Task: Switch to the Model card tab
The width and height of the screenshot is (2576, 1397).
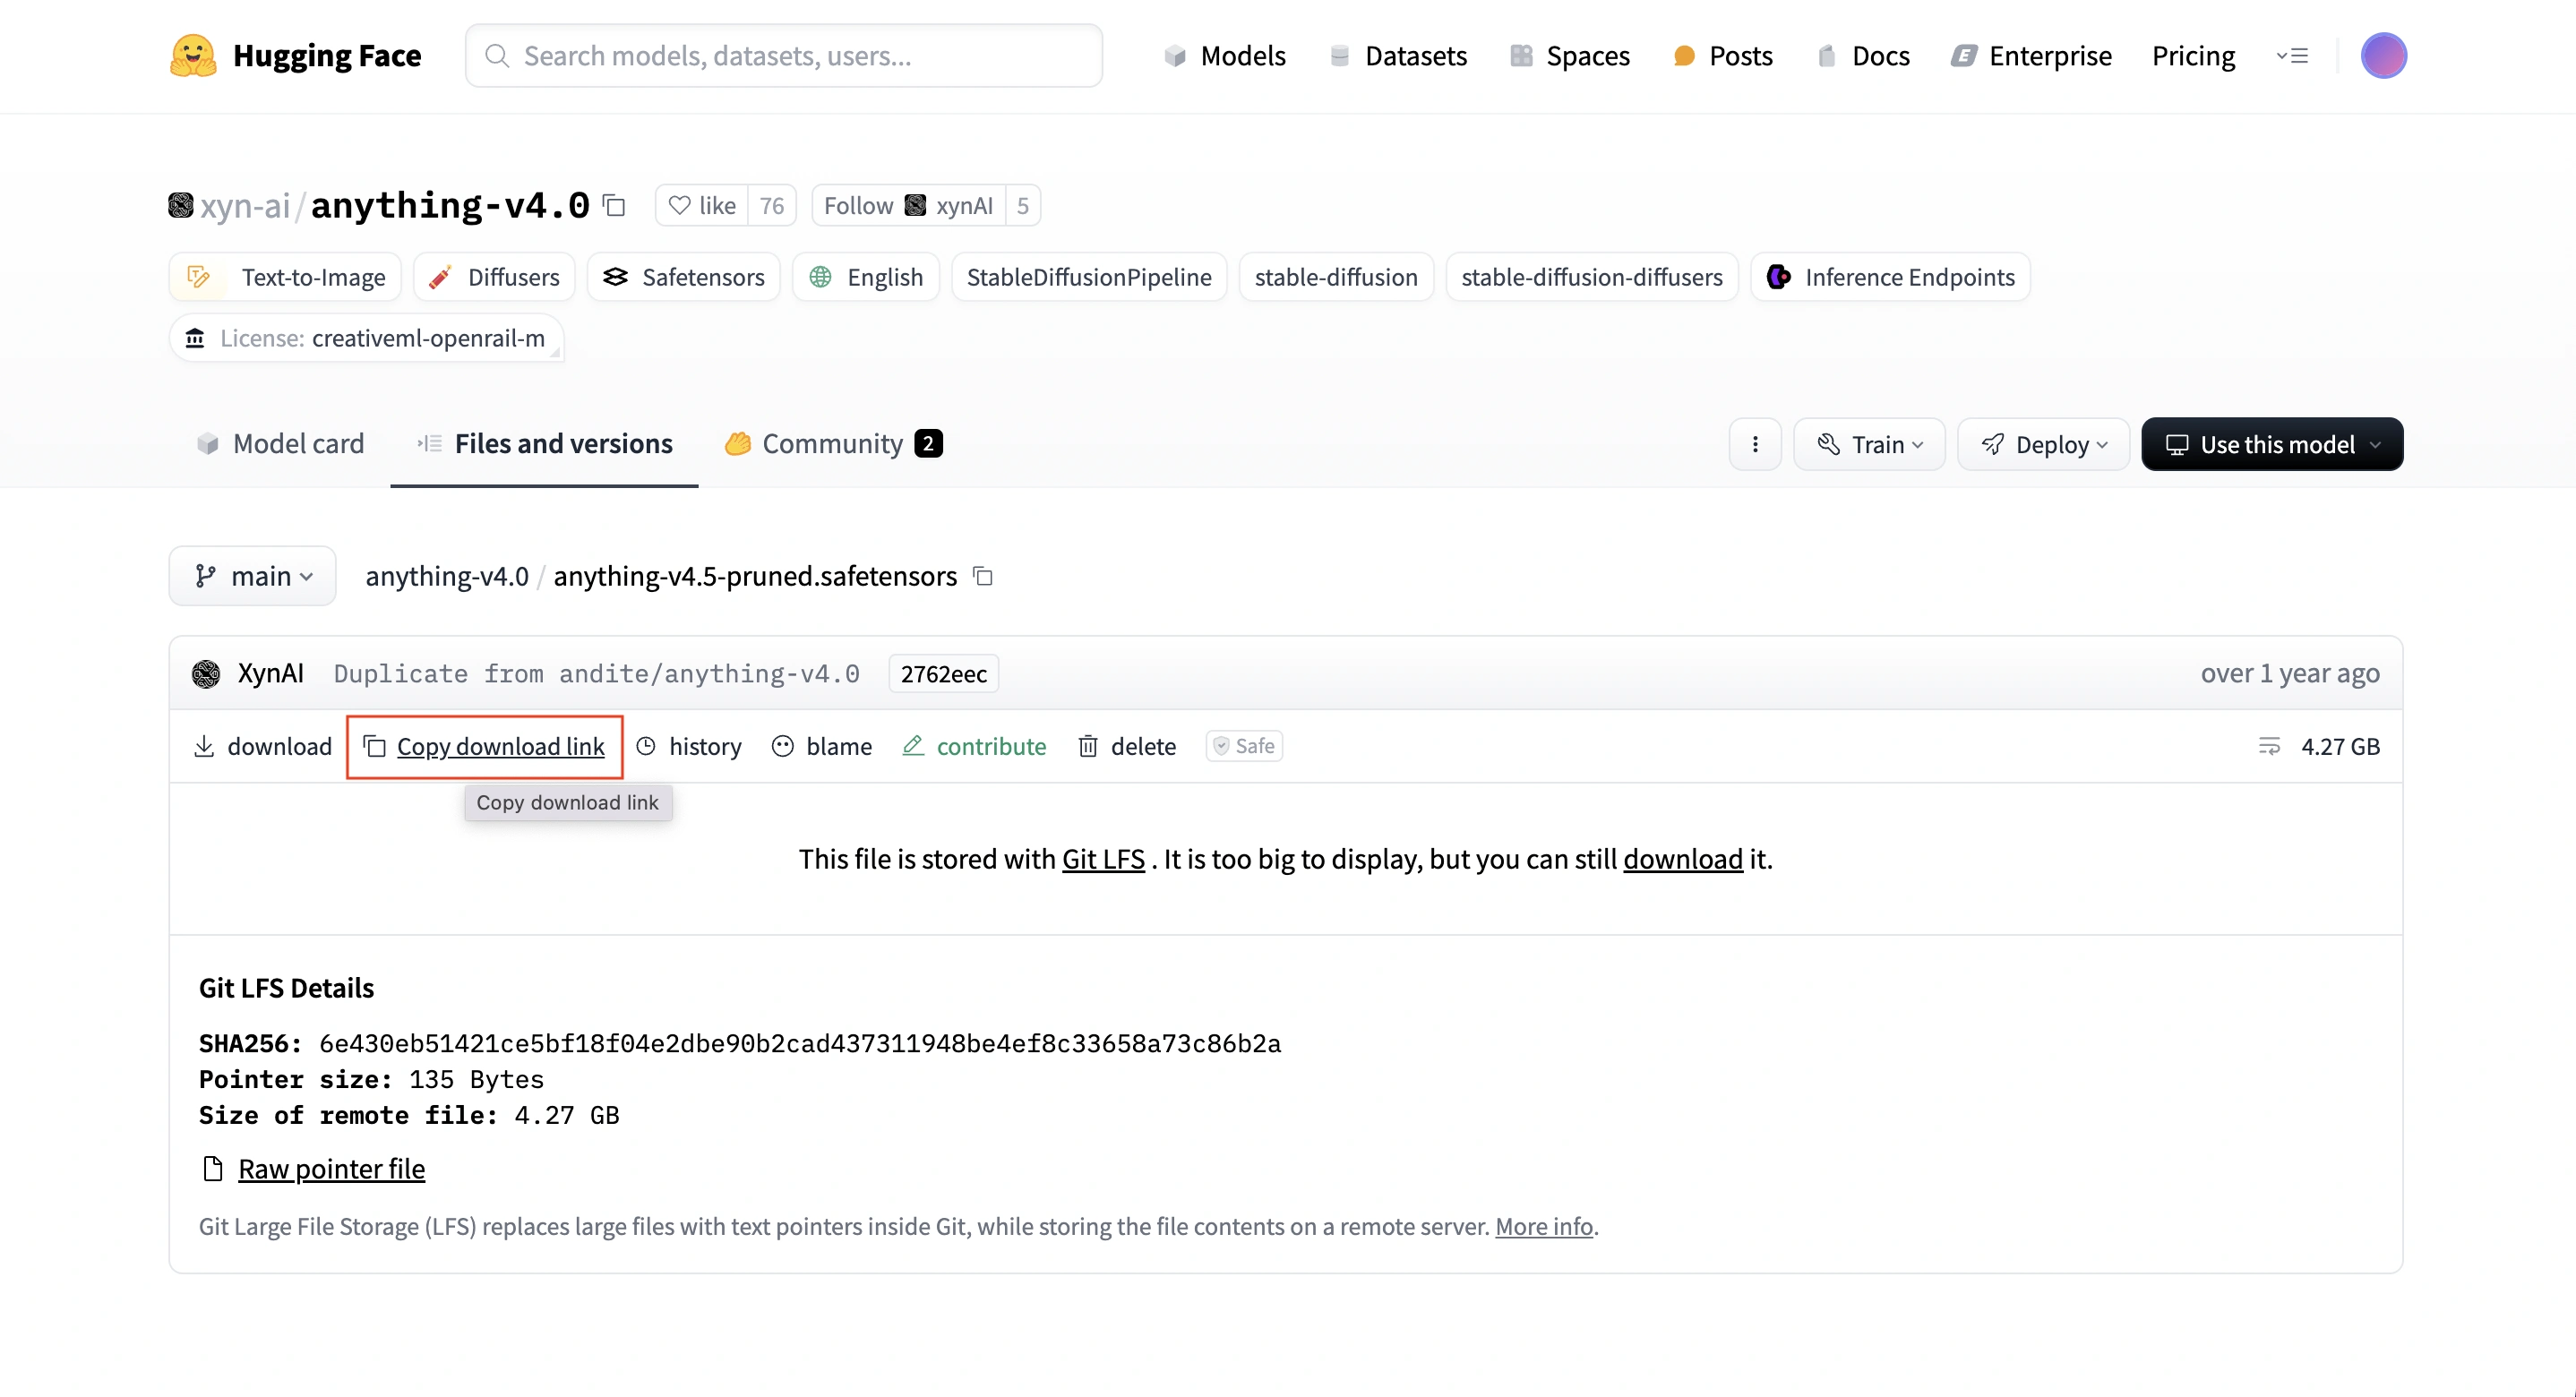Action: [x=281, y=444]
